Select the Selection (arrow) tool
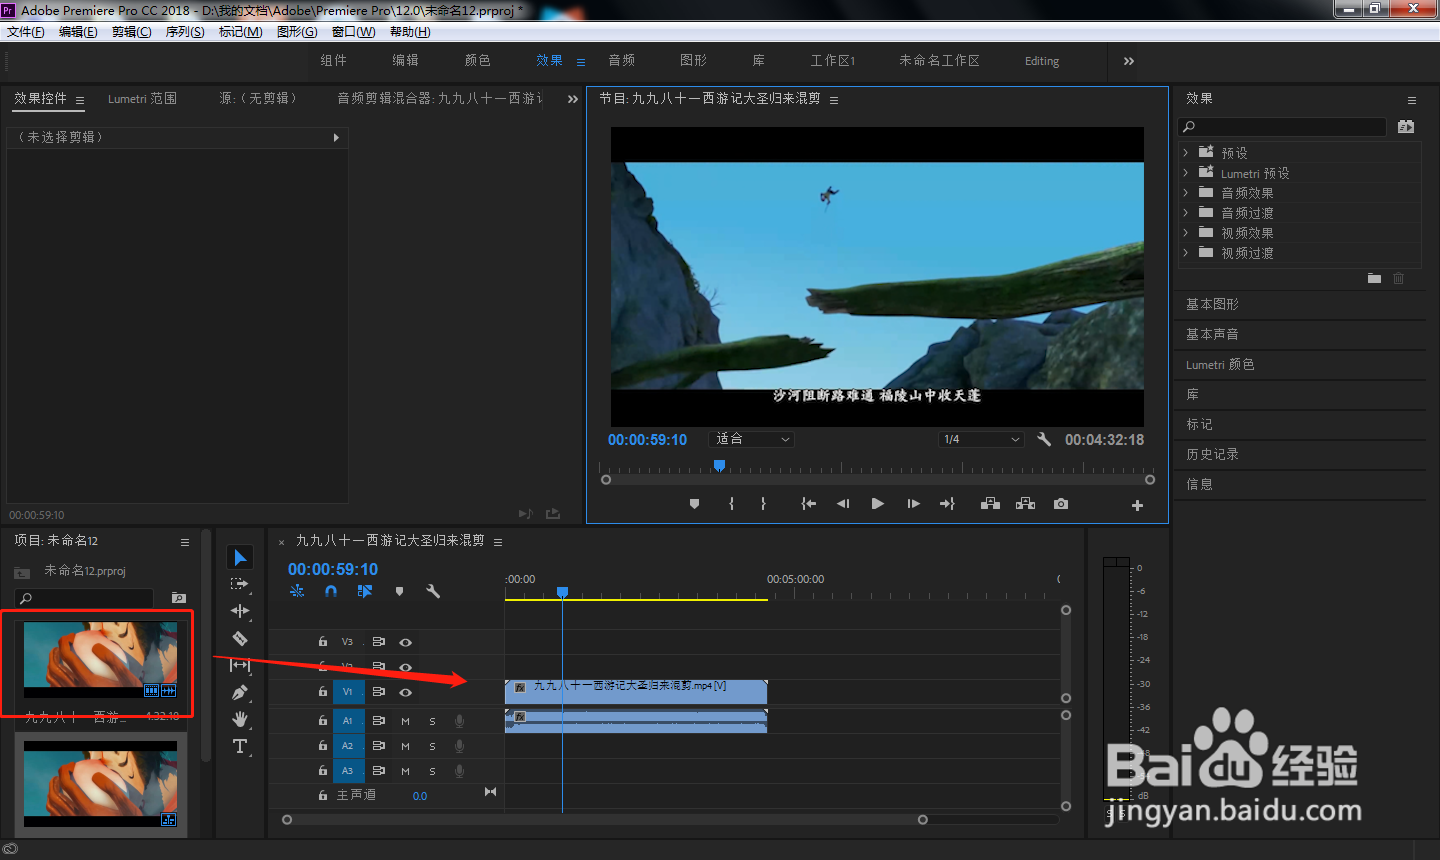This screenshot has width=1440, height=860. [240, 557]
